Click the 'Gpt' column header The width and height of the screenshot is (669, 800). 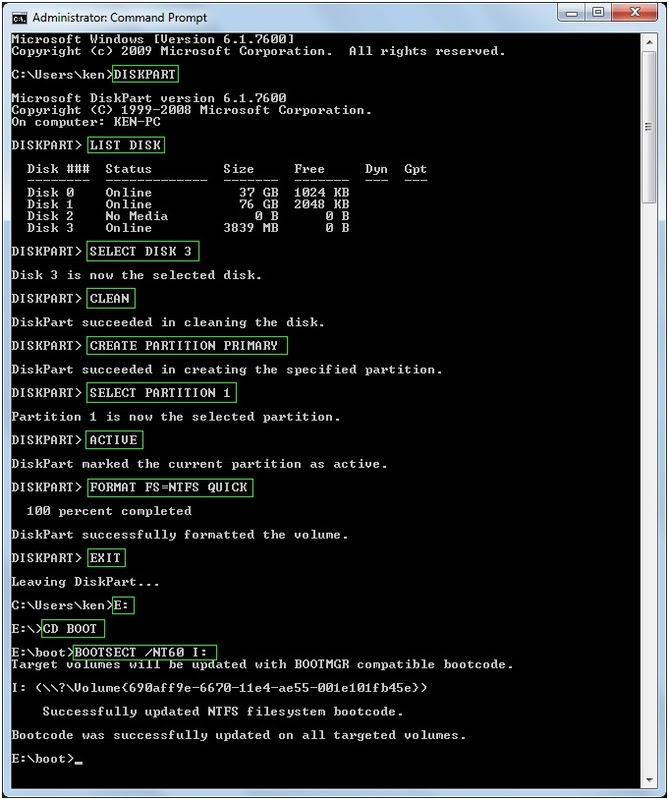pyautogui.click(x=415, y=169)
